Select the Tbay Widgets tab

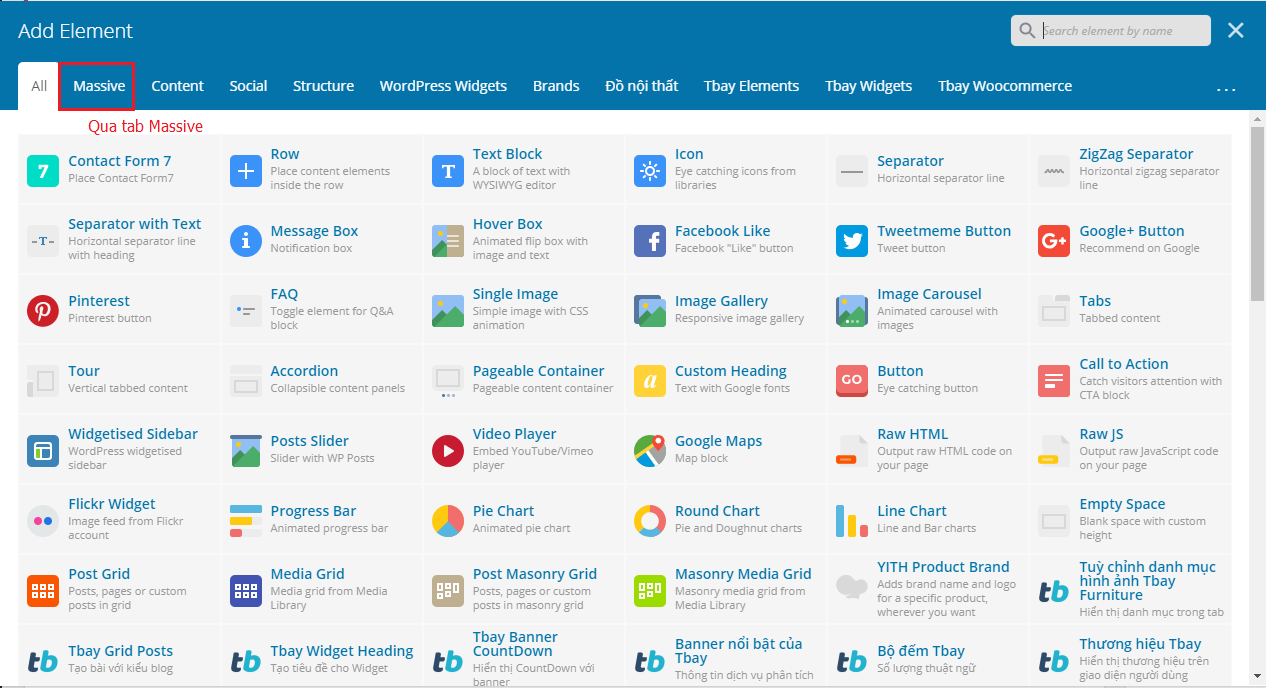[869, 86]
